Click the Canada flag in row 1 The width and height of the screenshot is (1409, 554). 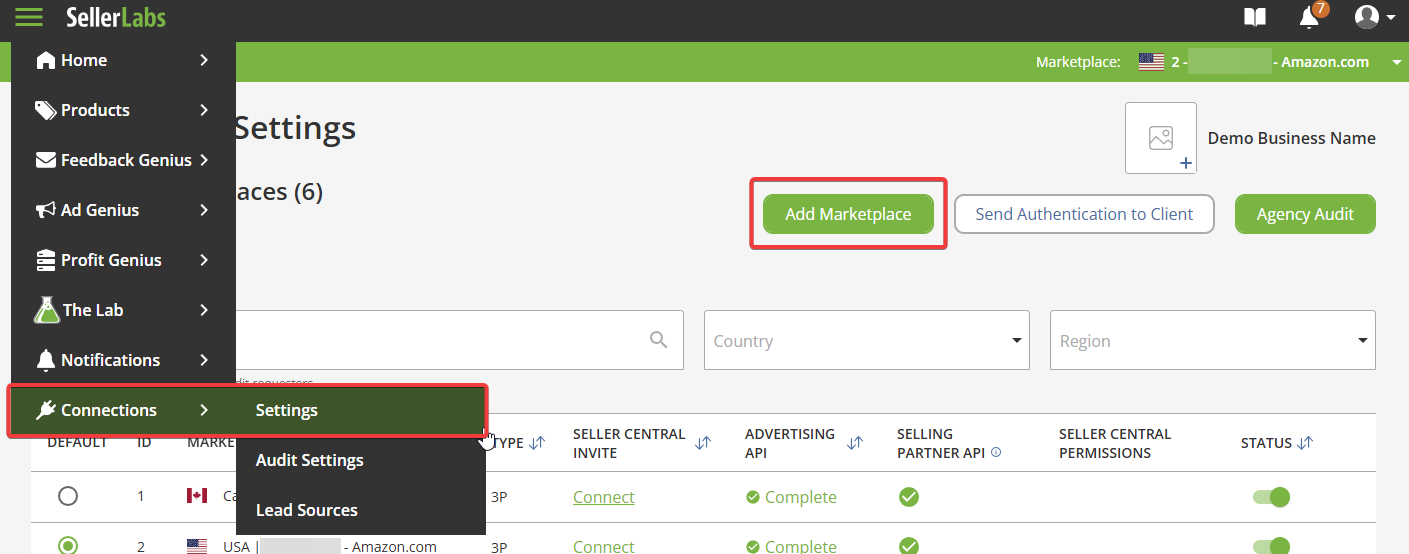point(198,496)
